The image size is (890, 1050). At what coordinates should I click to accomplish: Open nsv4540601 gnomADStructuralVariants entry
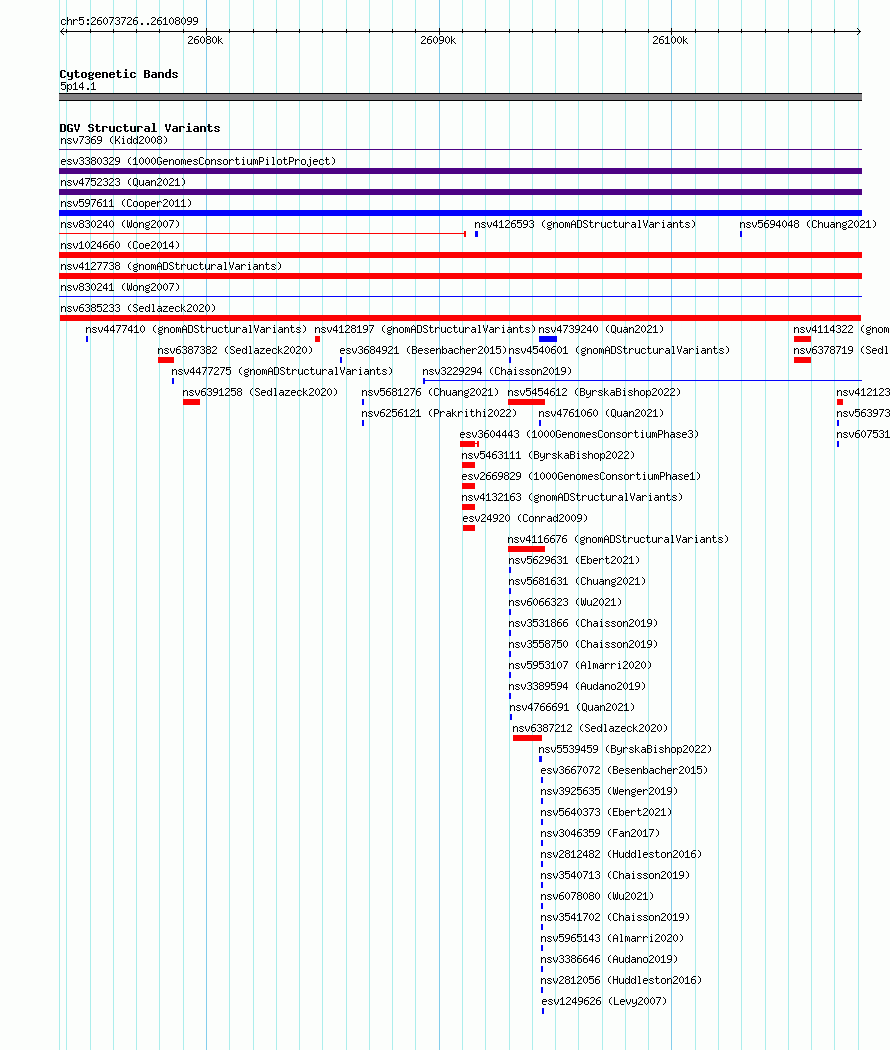pos(619,350)
